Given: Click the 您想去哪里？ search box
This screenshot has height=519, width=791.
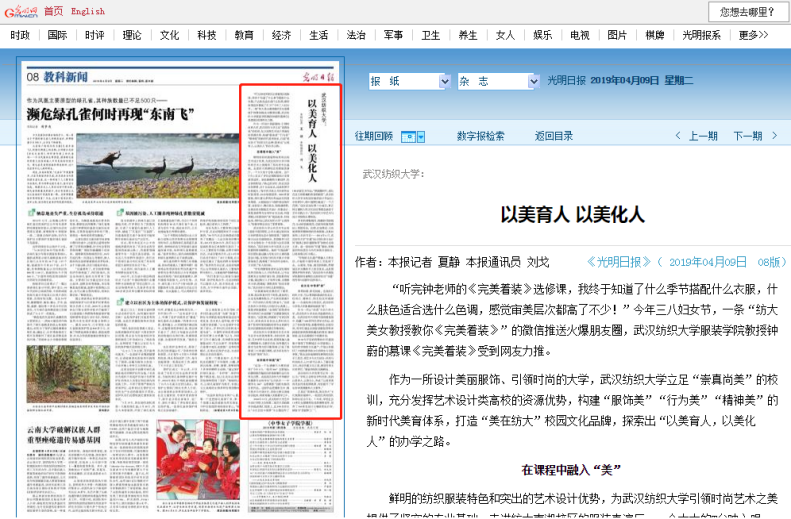Looking at the screenshot, I should [748, 12].
